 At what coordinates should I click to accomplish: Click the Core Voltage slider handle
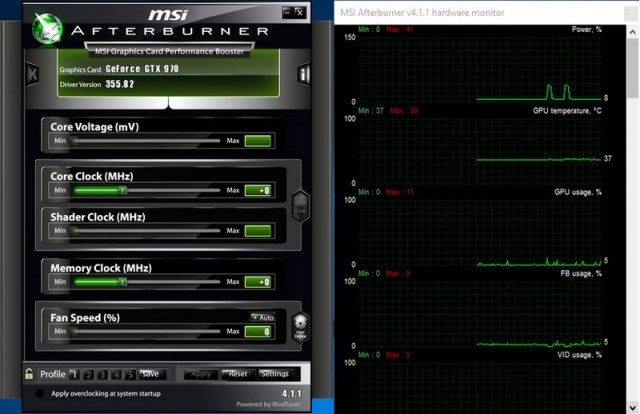[x=75, y=141]
